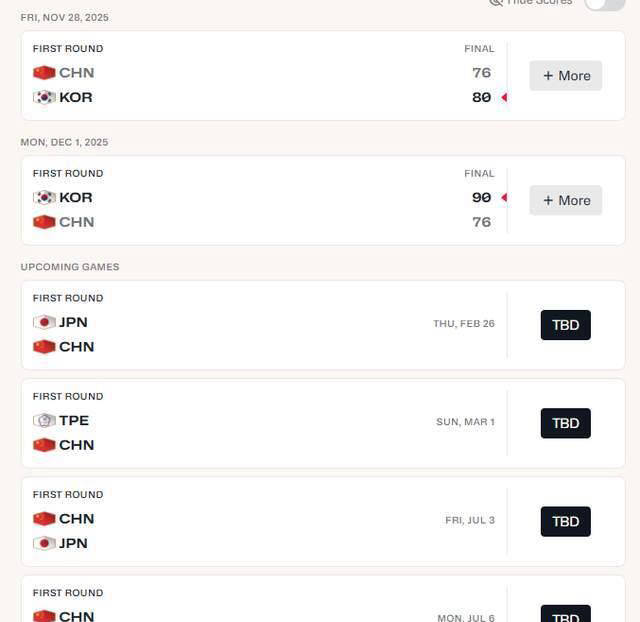Click China flag in Dec 1 game
This screenshot has width=640, height=622.
(44, 222)
